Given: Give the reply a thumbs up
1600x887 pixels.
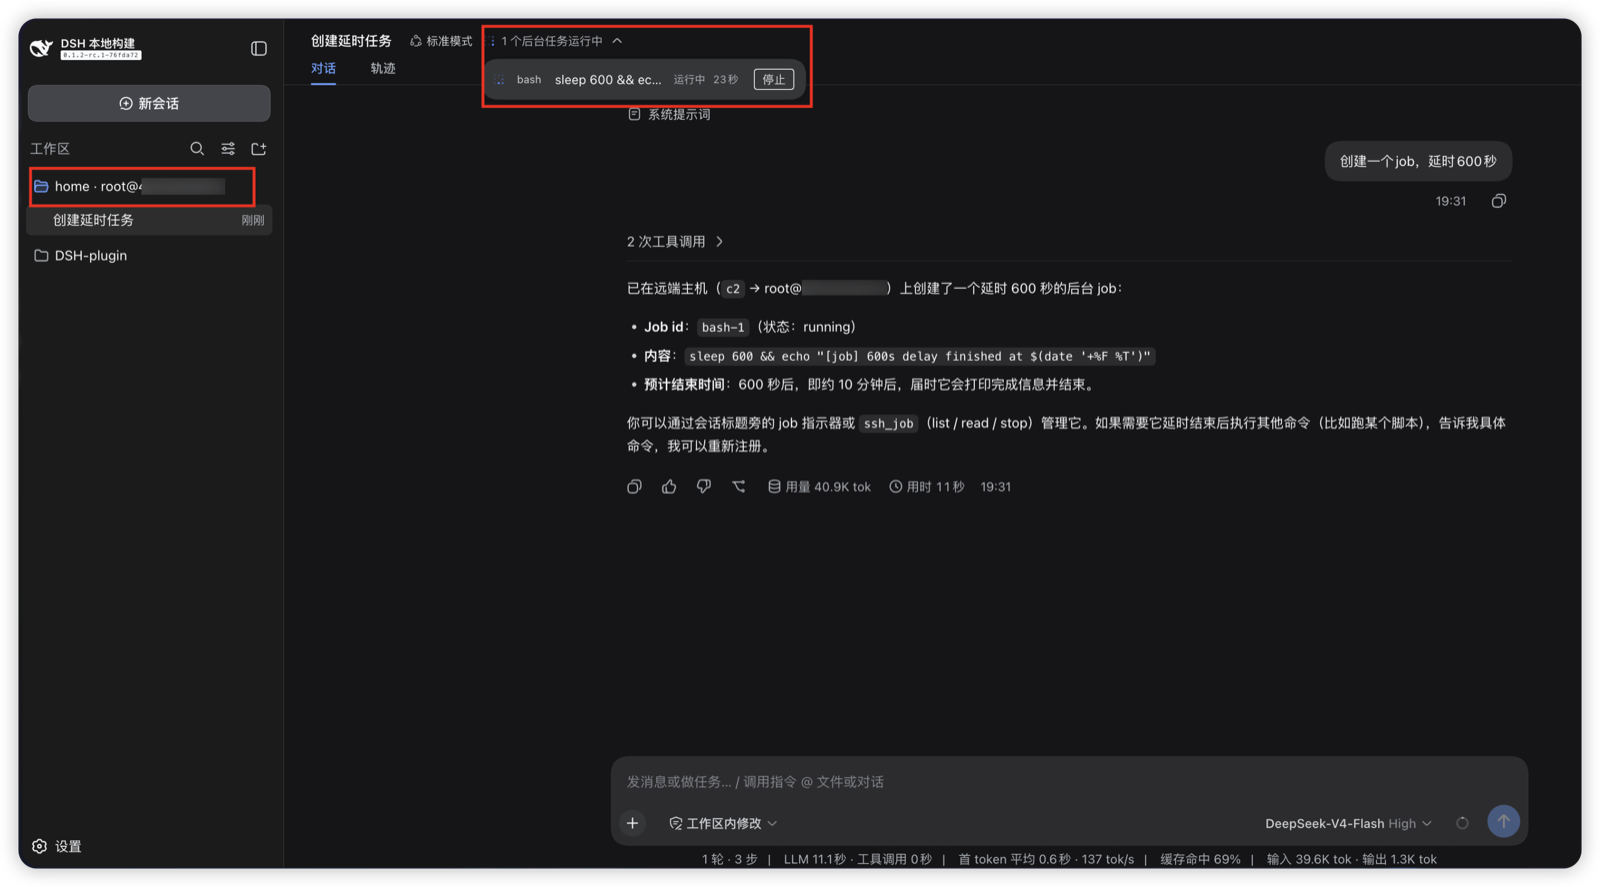Looking at the screenshot, I should tap(669, 486).
